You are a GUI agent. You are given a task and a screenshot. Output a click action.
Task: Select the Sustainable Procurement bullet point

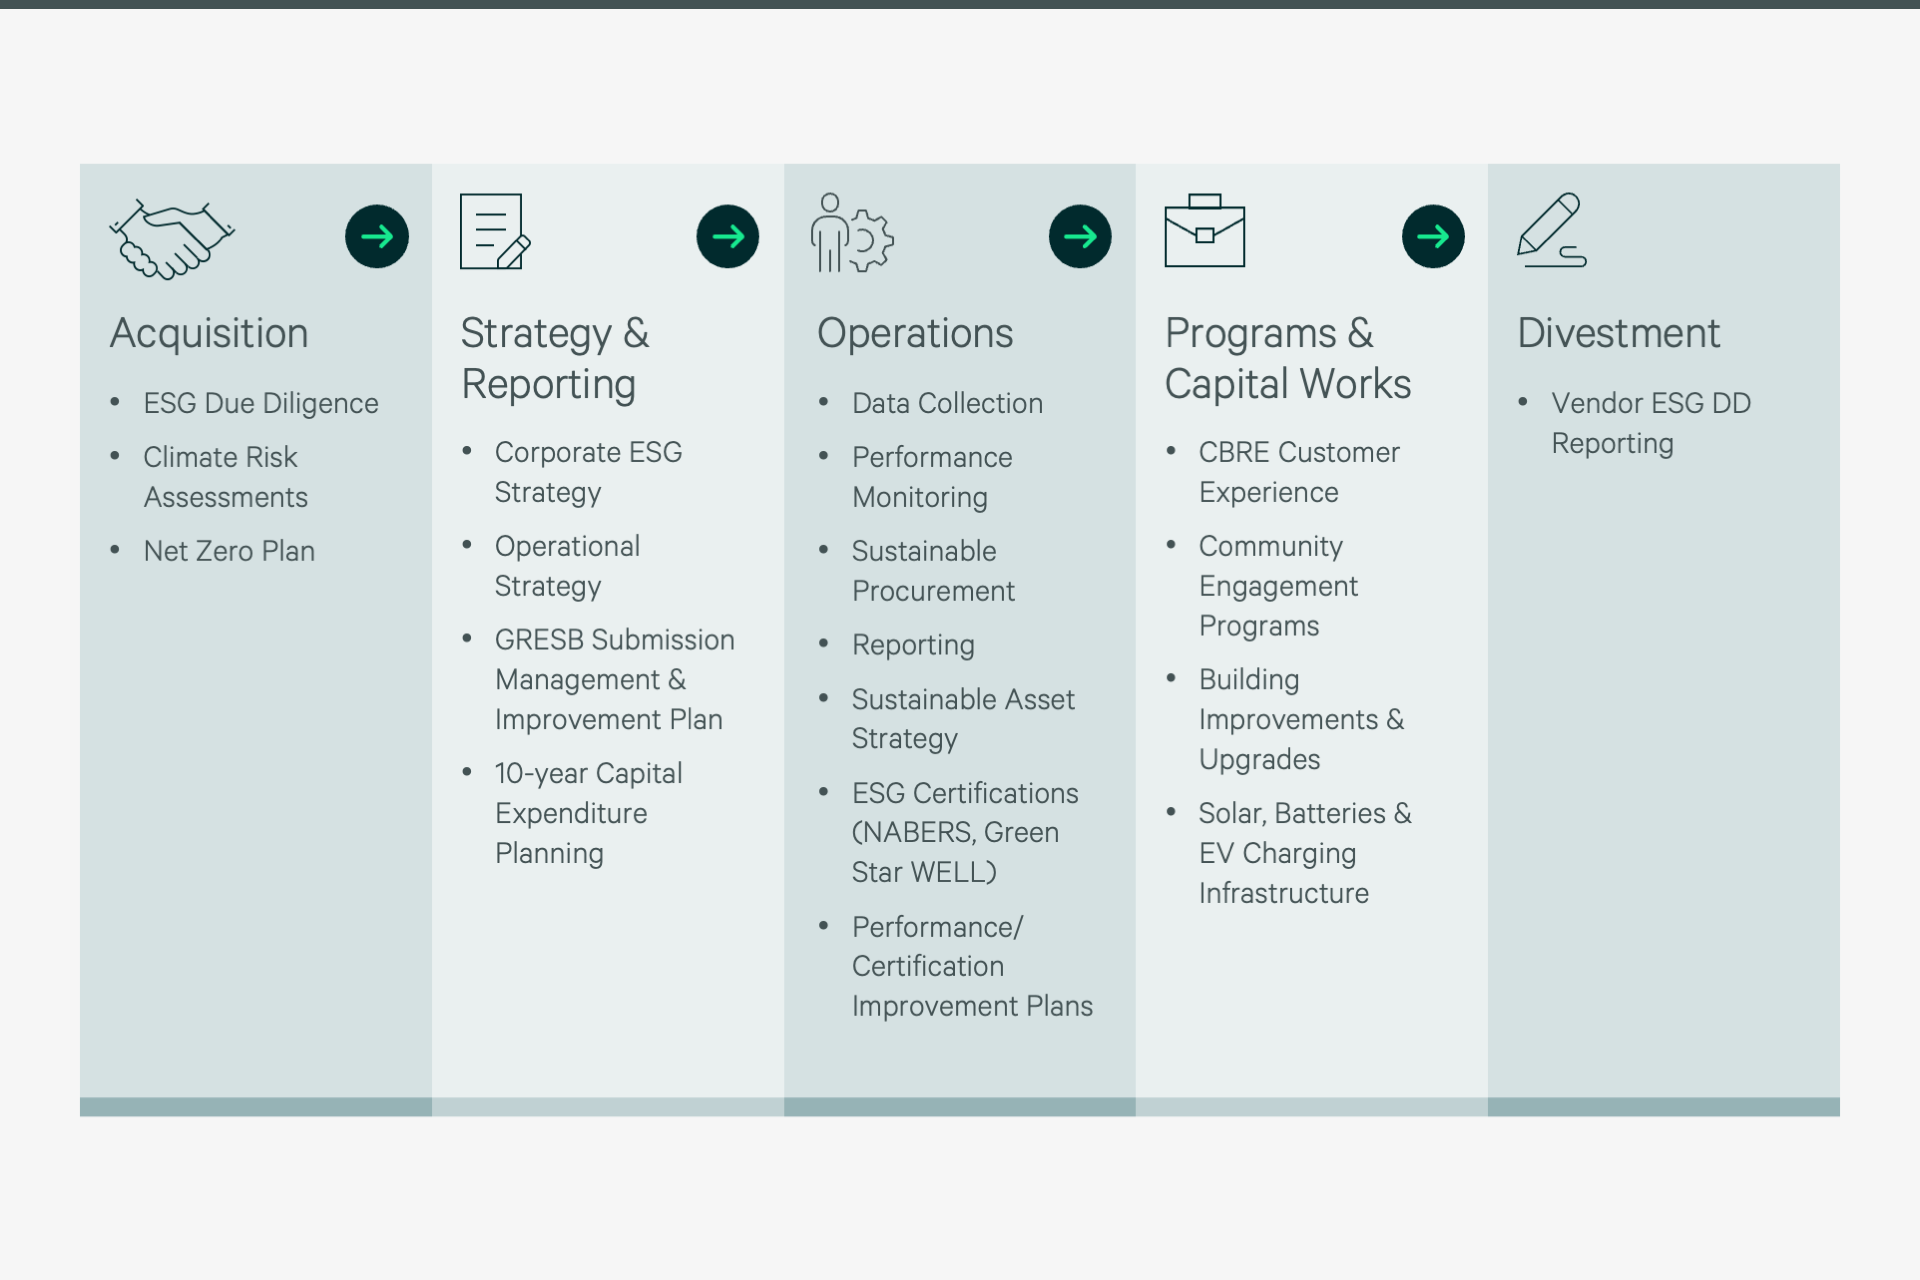(x=933, y=570)
